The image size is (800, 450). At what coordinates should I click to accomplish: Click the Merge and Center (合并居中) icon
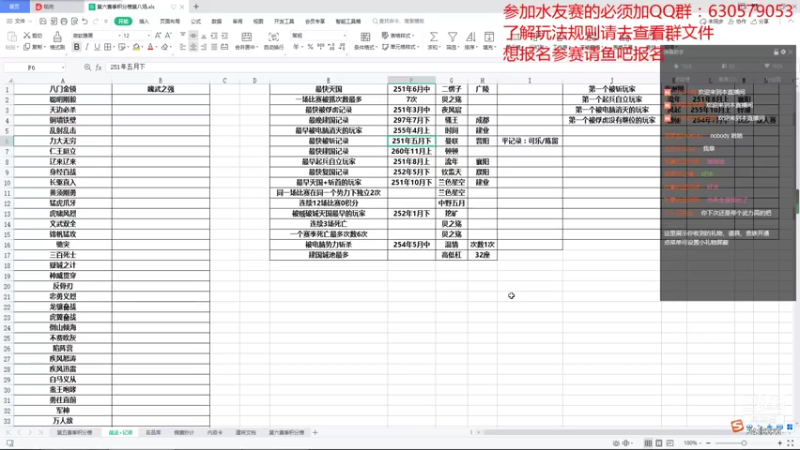(x=246, y=37)
